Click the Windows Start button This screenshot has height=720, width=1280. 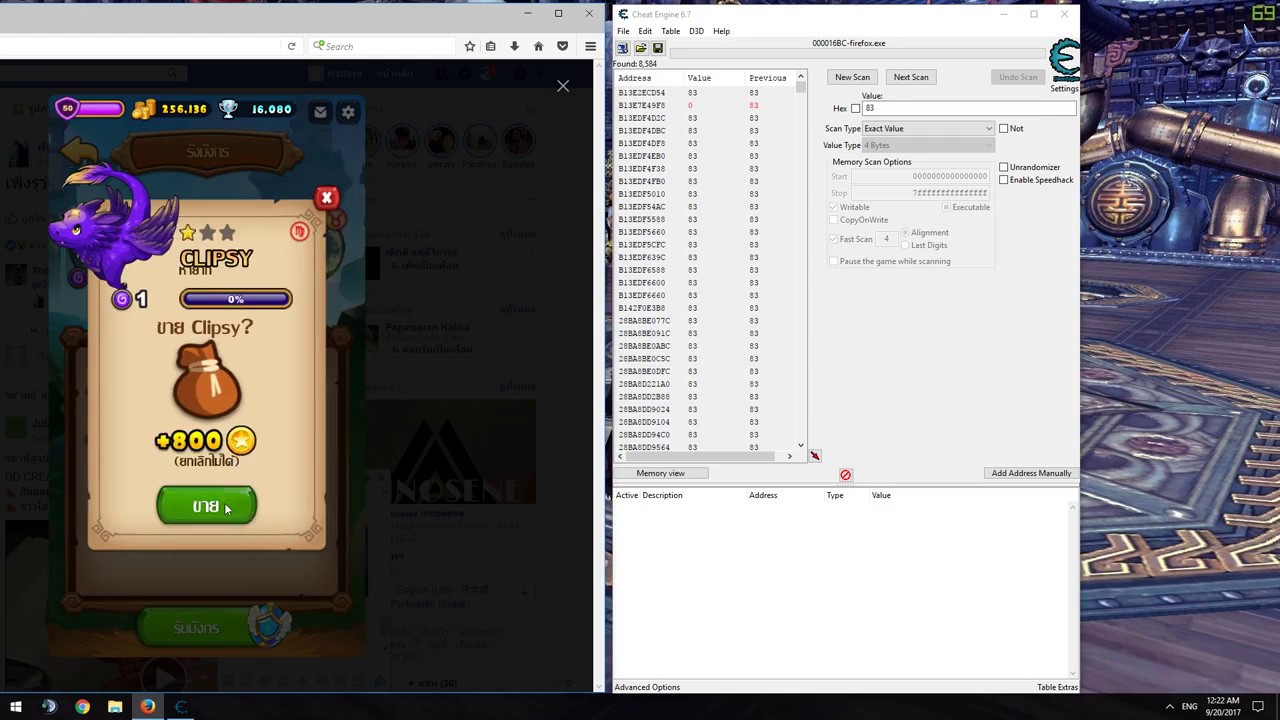click(x=16, y=707)
